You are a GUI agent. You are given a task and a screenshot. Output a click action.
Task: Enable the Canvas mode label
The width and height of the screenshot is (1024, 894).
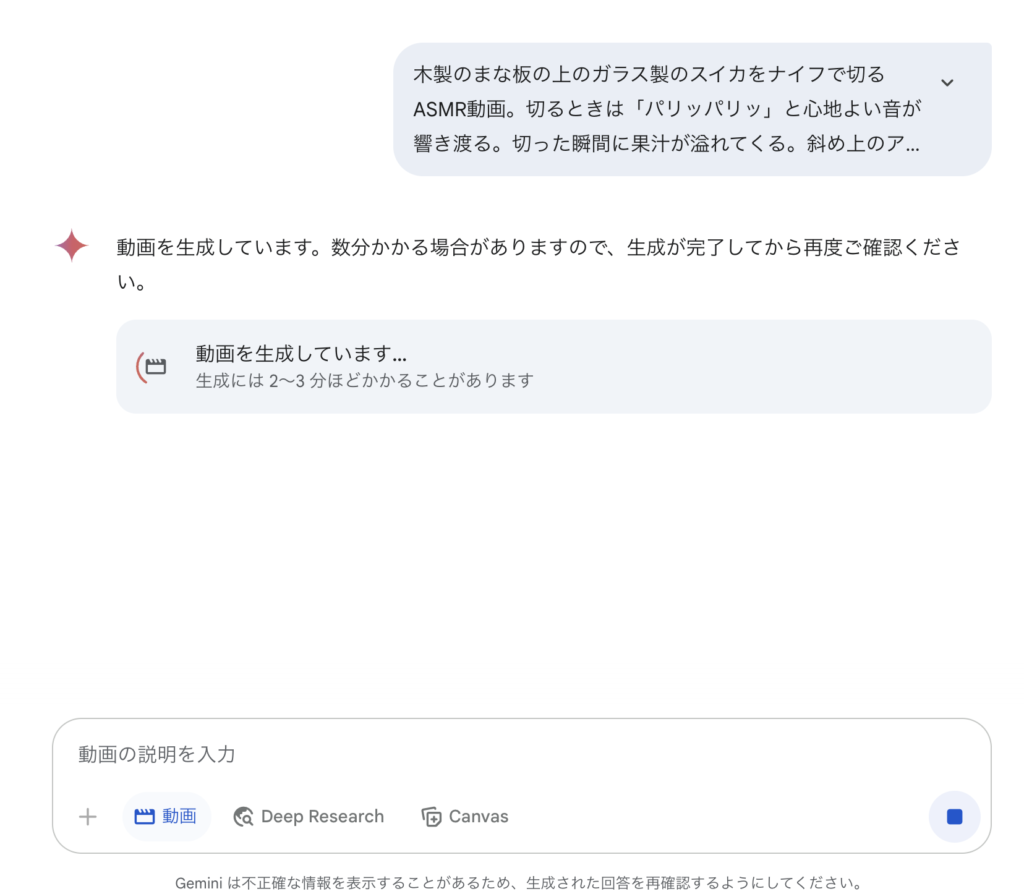(478, 816)
